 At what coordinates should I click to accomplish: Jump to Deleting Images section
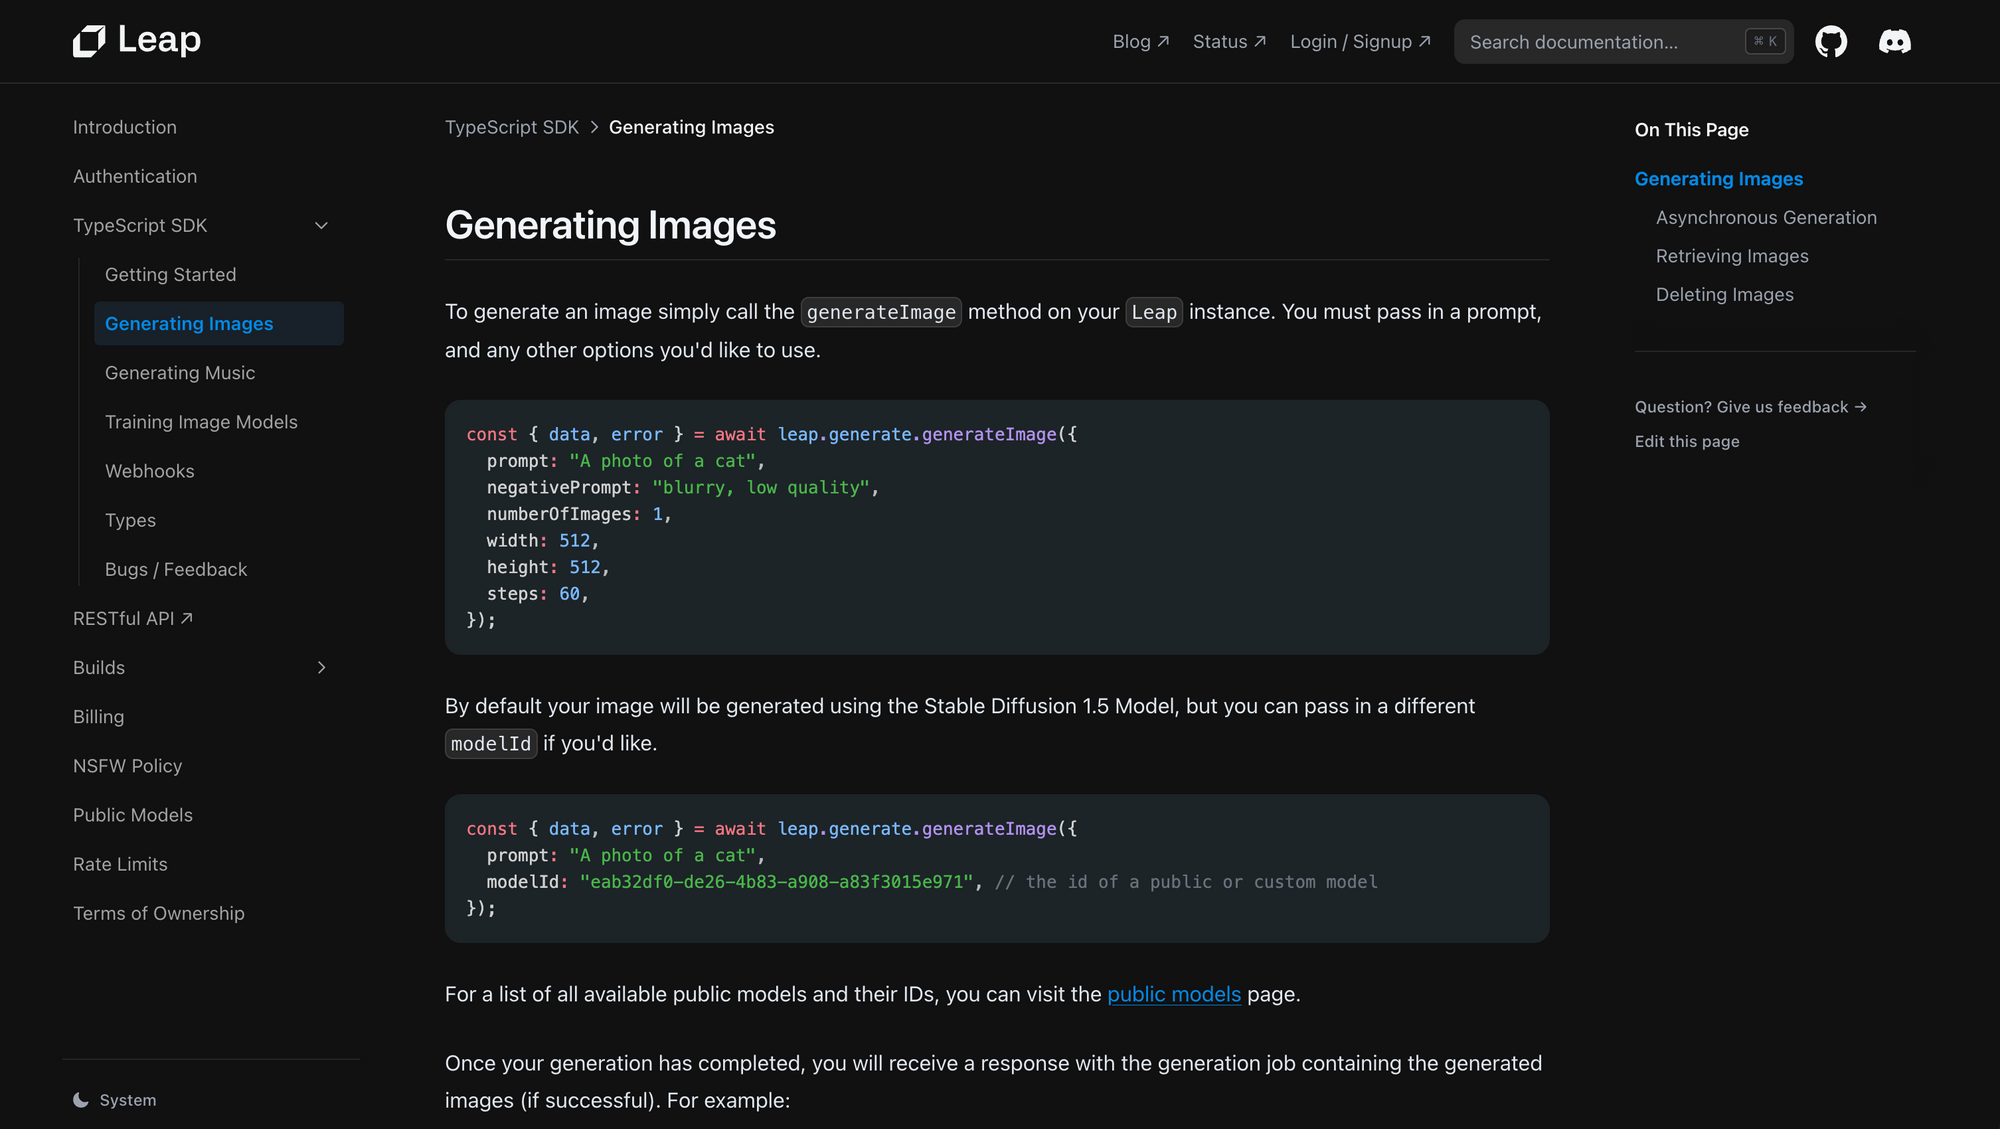coord(1724,294)
